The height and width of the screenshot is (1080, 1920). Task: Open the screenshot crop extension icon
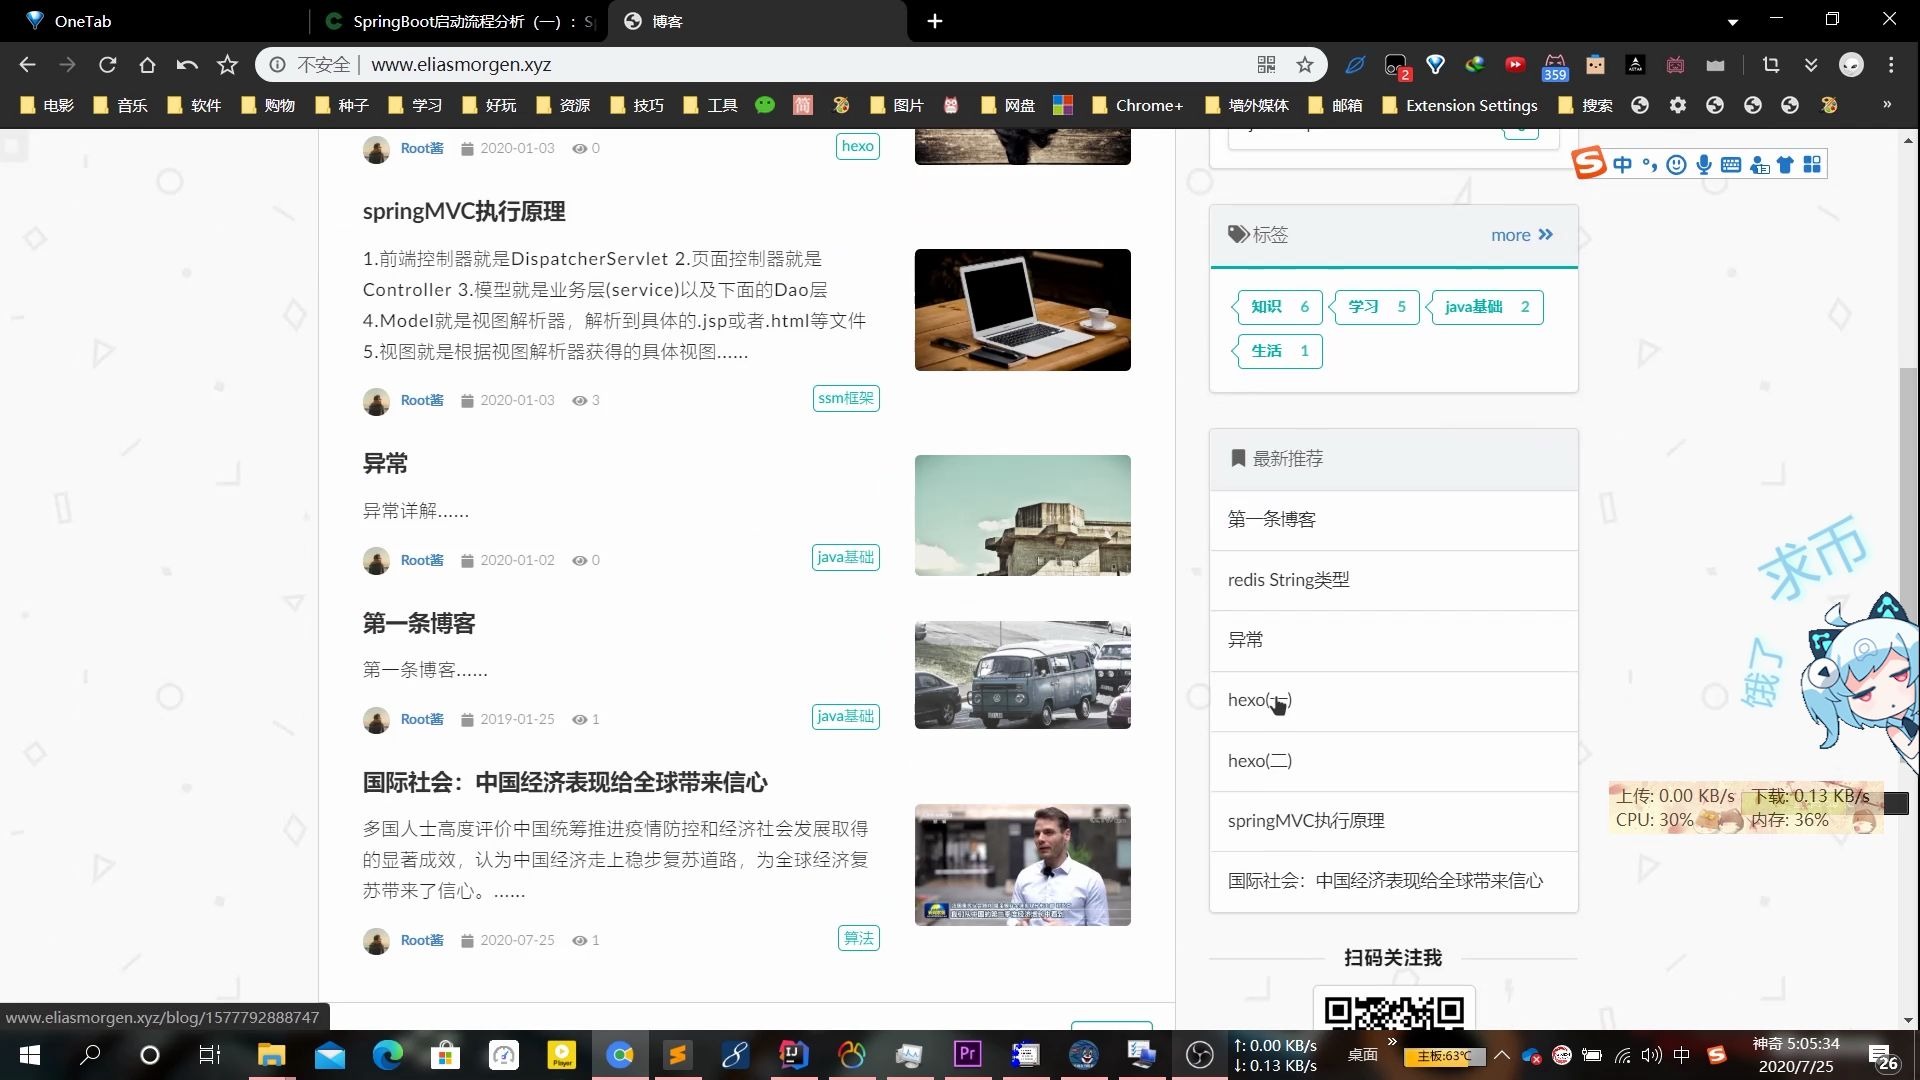click(1771, 64)
